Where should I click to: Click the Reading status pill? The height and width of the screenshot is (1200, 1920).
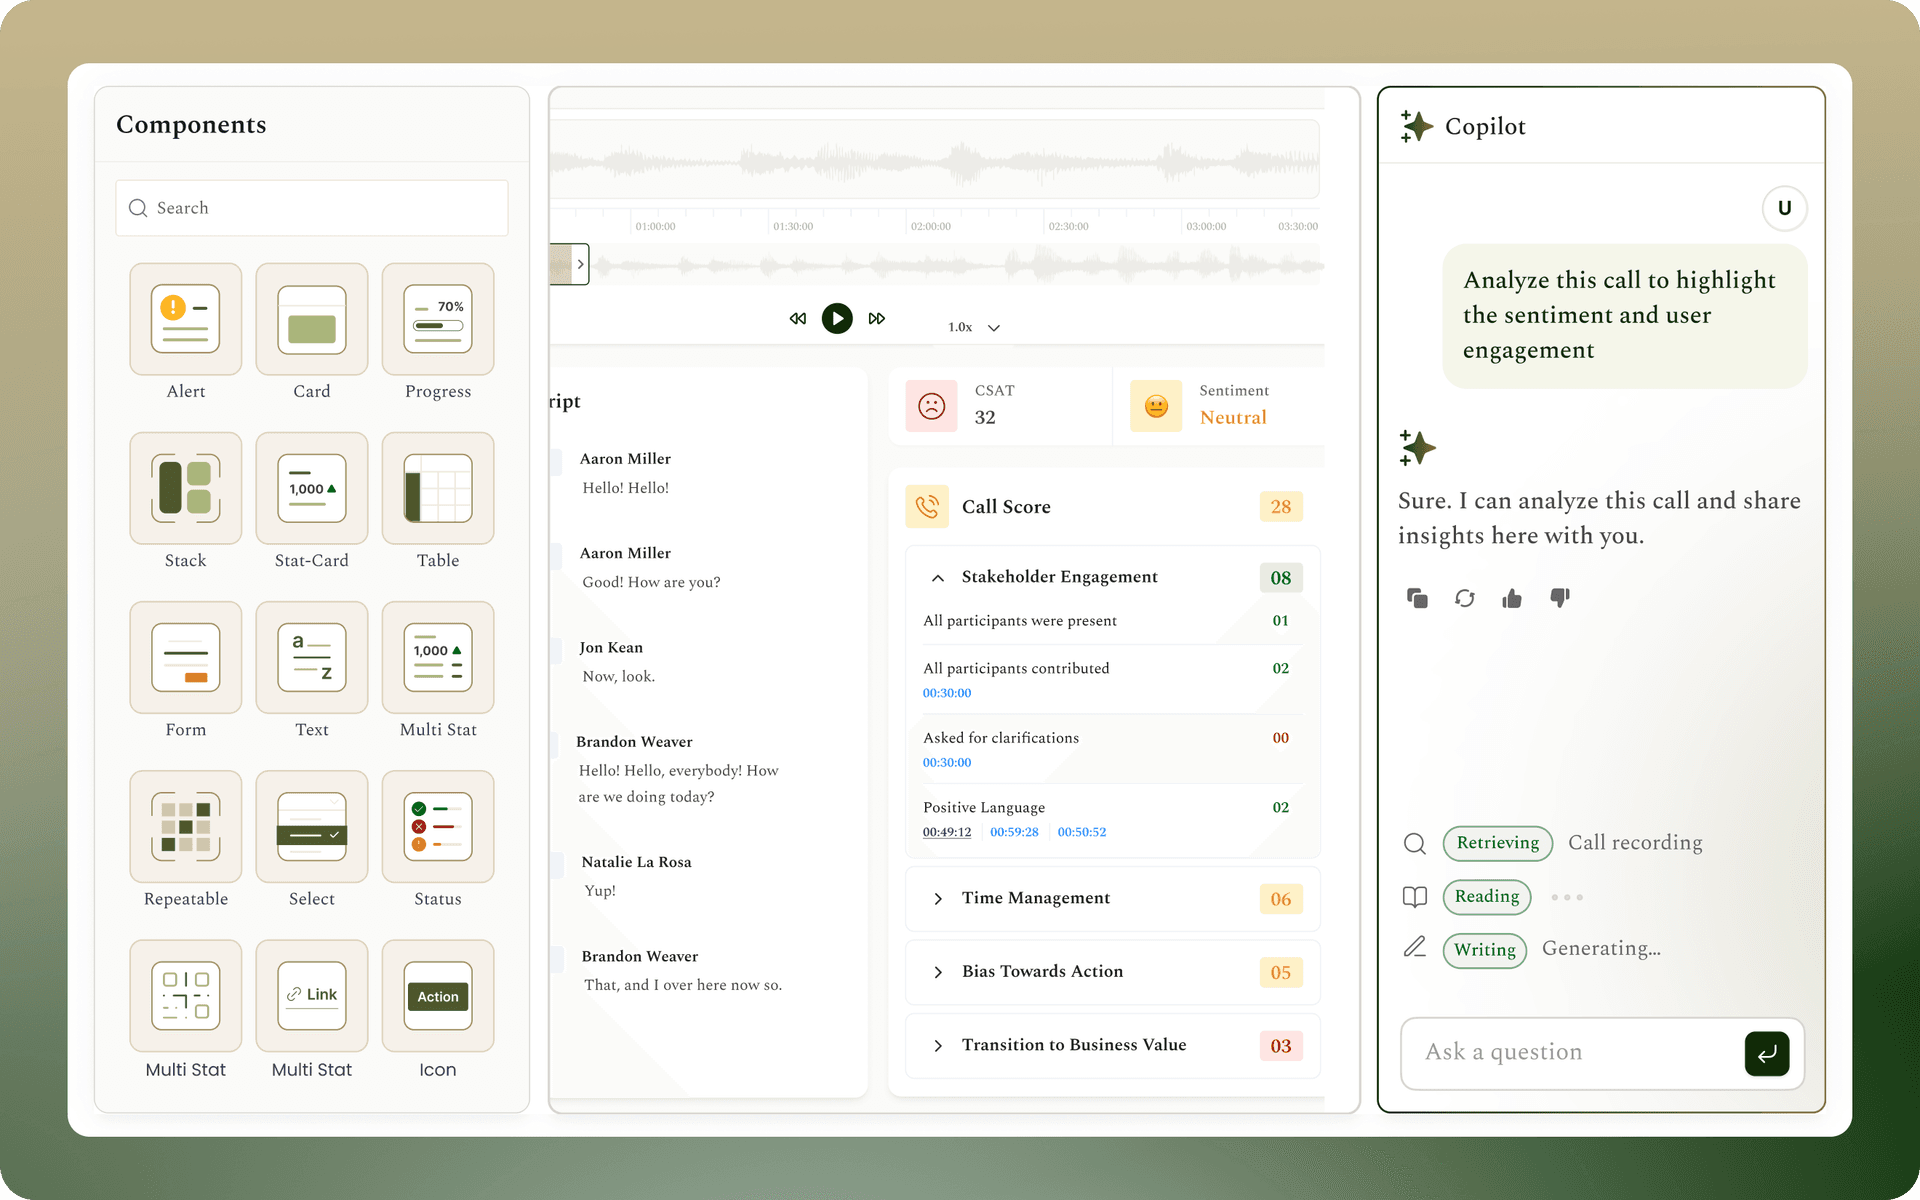pos(1487,897)
